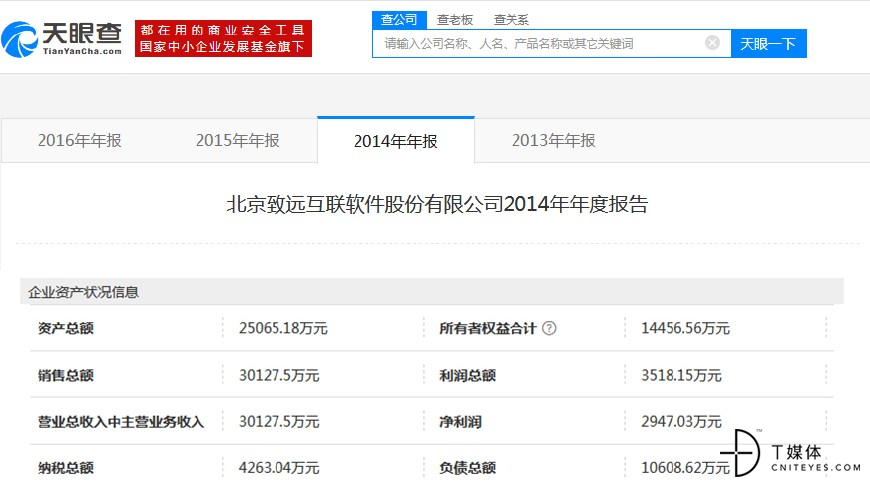Click the 资产总额 label
The width and height of the screenshot is (870, 487).
tap(65, 328)
